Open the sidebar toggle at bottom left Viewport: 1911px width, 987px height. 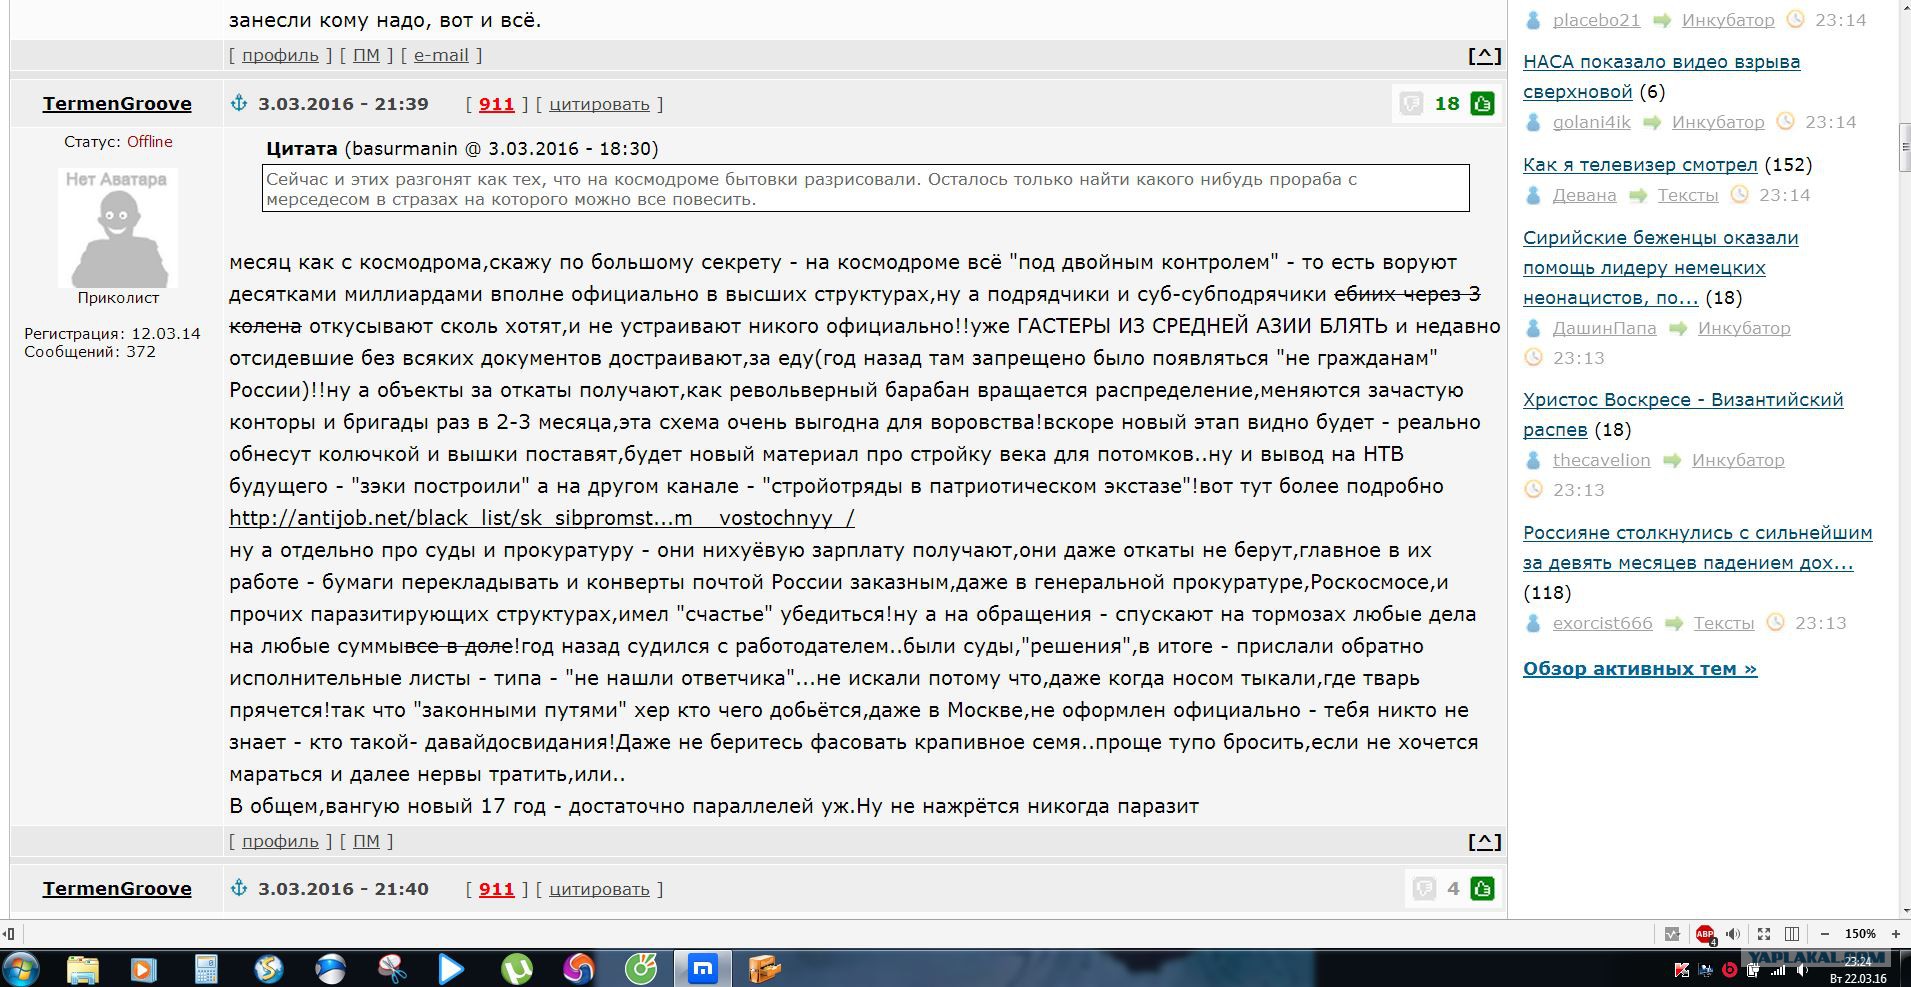[9, 934]
